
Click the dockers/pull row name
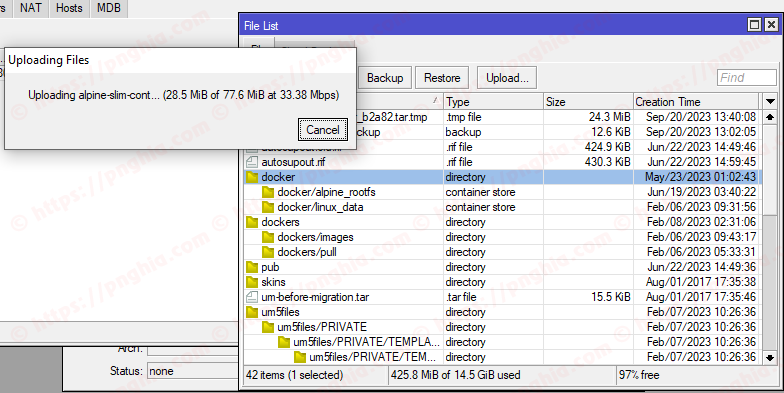pos(307,252)
